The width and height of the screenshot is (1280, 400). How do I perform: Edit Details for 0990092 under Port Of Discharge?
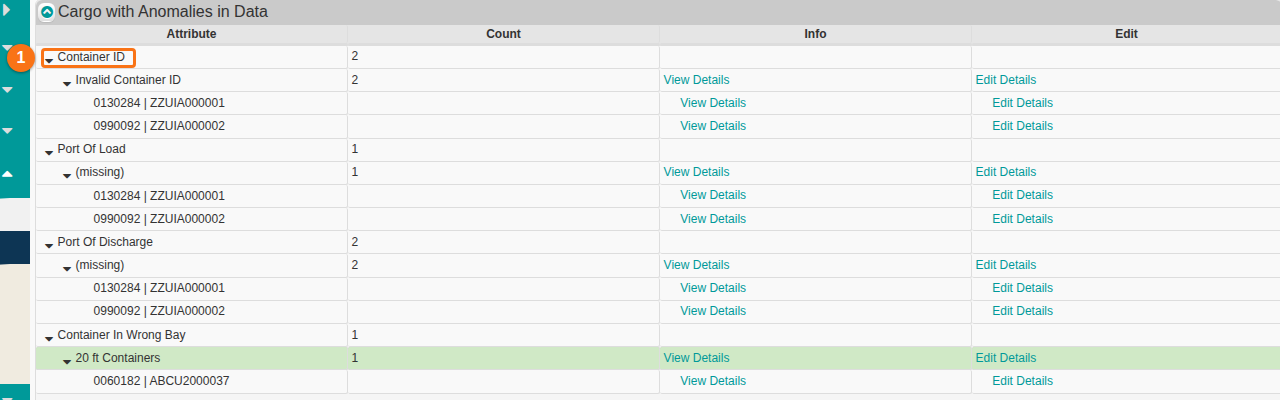pos(1022,311)
